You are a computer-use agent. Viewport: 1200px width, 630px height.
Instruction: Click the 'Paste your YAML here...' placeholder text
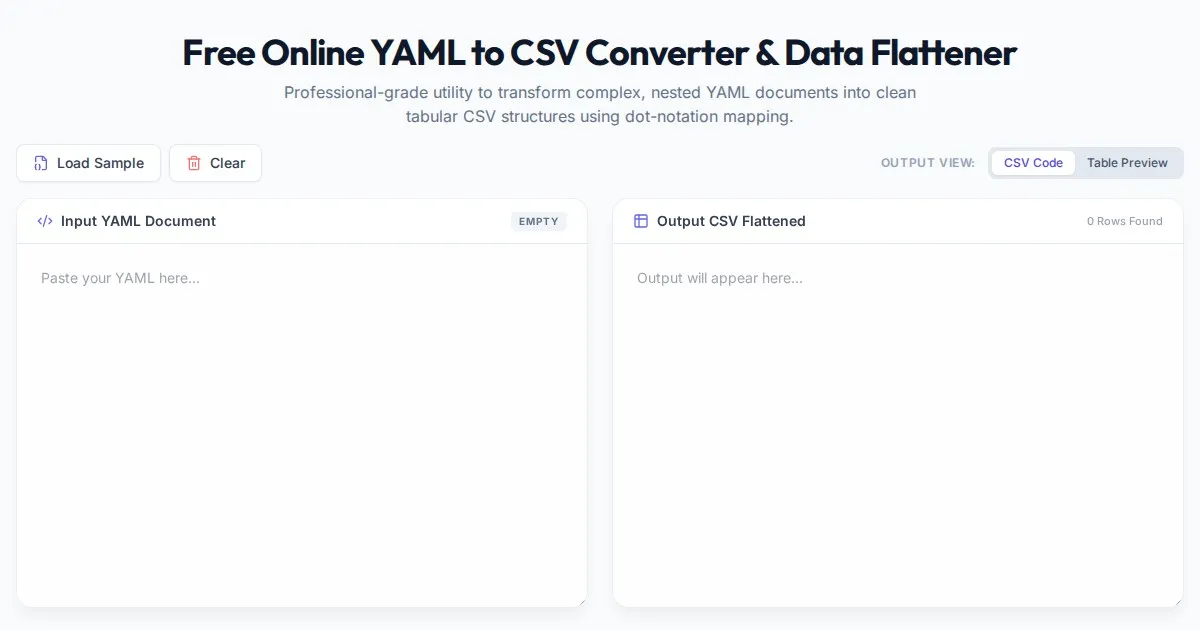(120, 278)
